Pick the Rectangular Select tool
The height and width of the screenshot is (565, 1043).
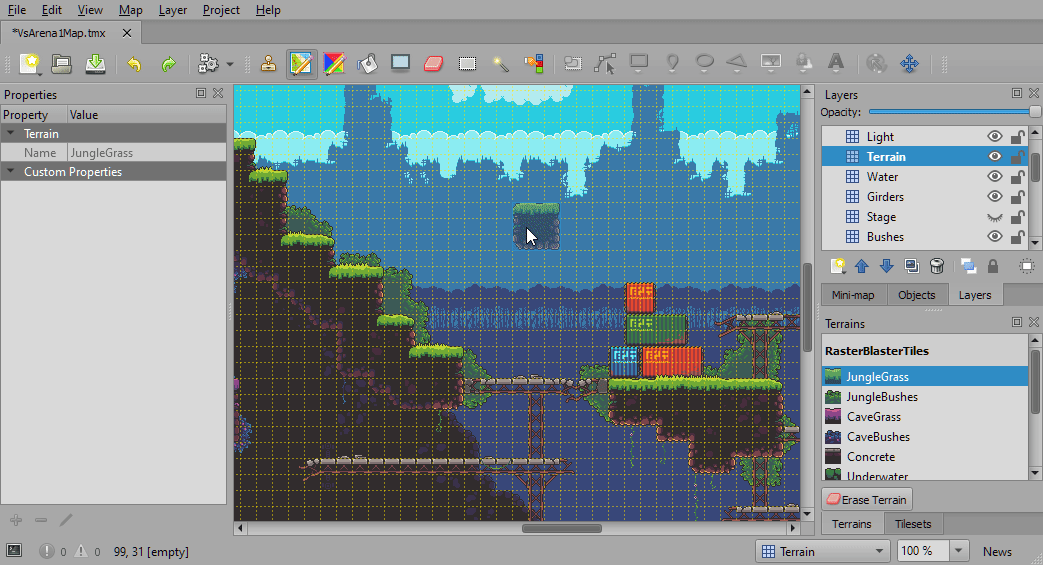click(x=467, y=64)
